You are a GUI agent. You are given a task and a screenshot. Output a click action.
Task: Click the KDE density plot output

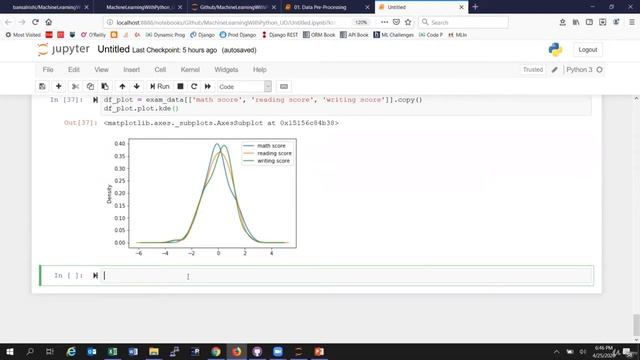(x=201, y=197)
